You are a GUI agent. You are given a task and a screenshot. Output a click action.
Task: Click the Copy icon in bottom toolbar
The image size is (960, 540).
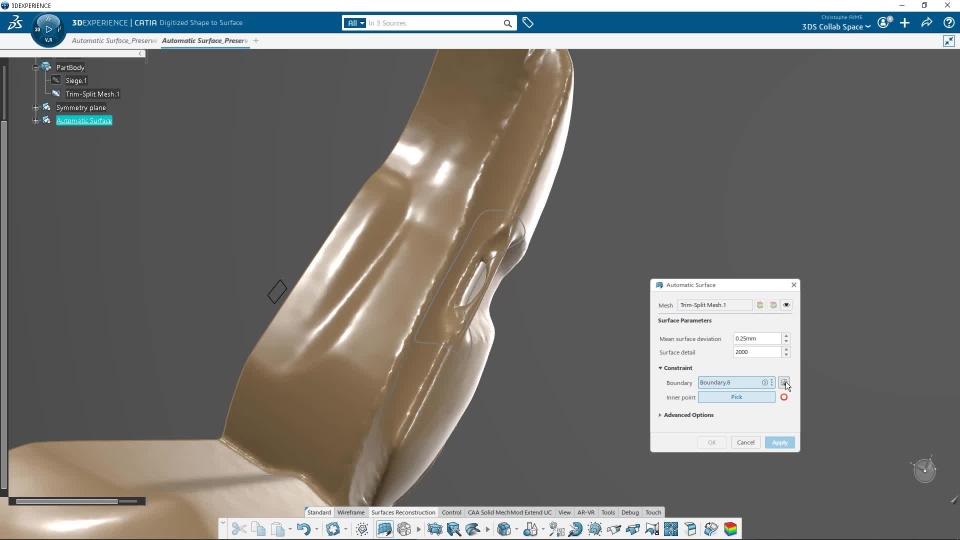(x=258, y=529)
